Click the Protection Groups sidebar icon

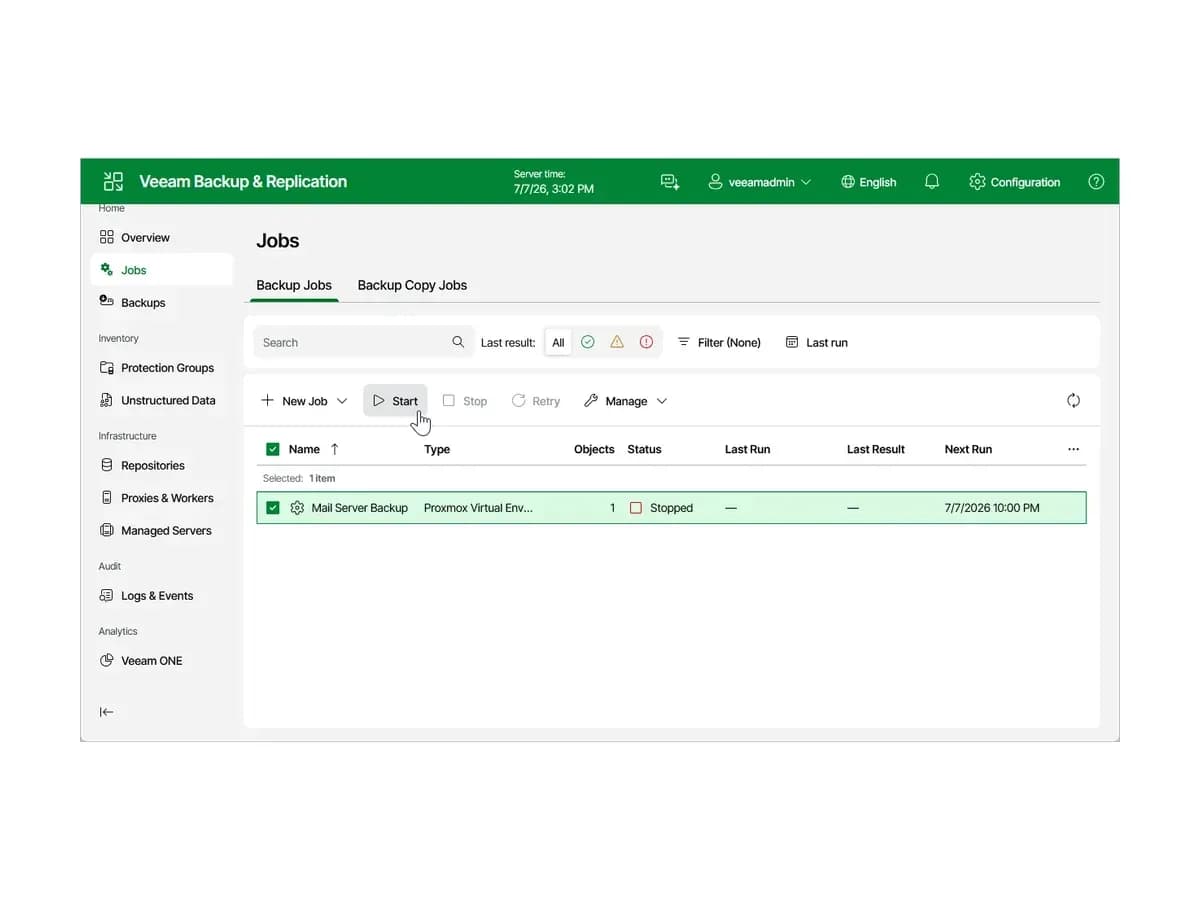pyautogui.click(x=107, y=368)
